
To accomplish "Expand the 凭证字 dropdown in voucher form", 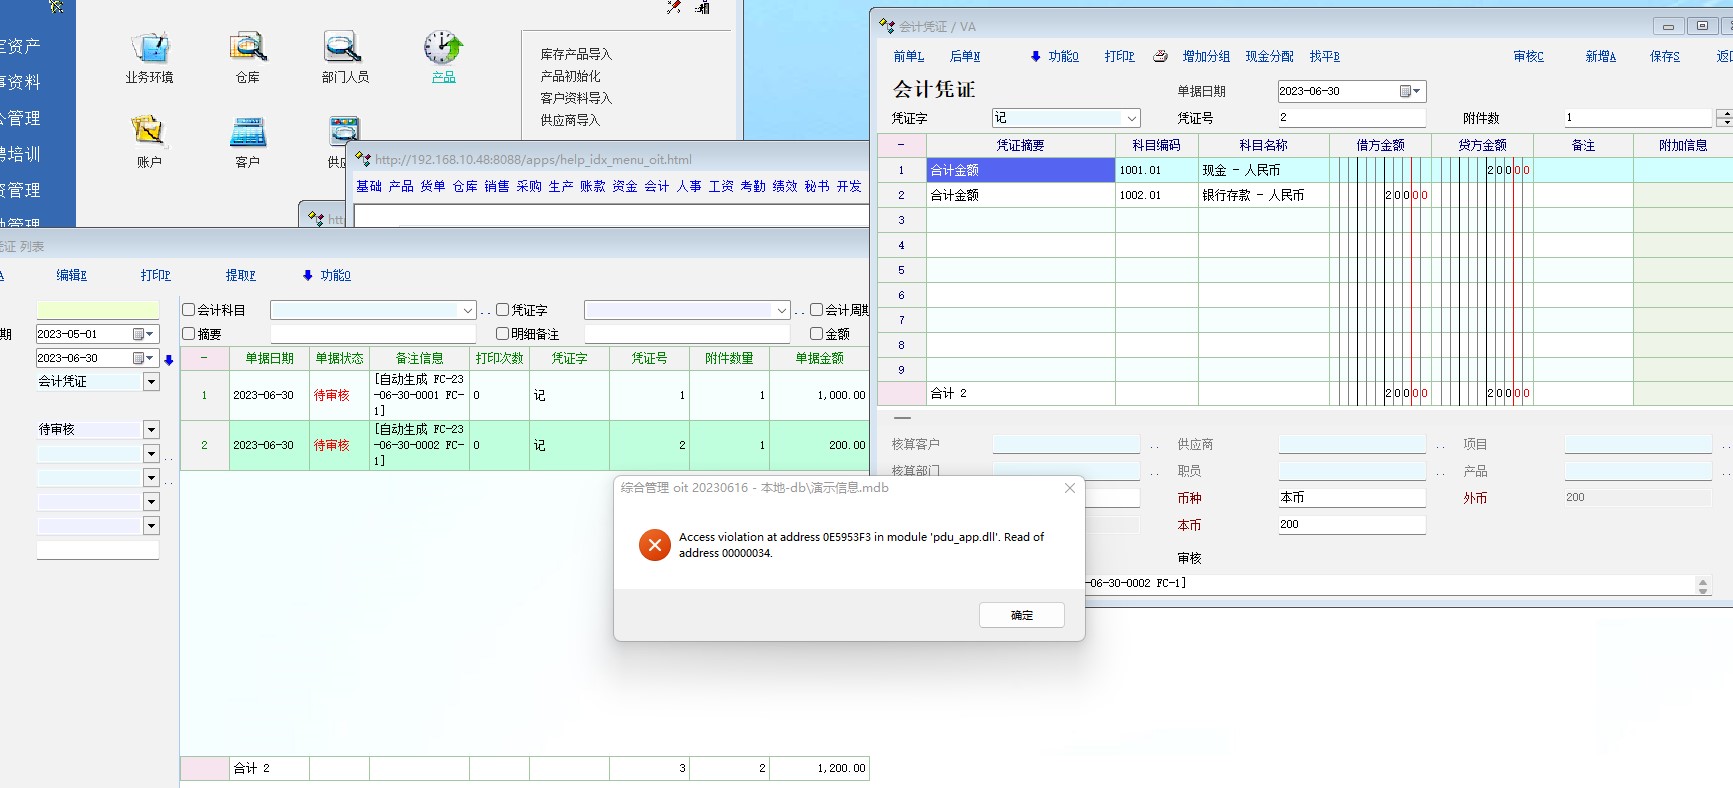I will pos(1131,118).
